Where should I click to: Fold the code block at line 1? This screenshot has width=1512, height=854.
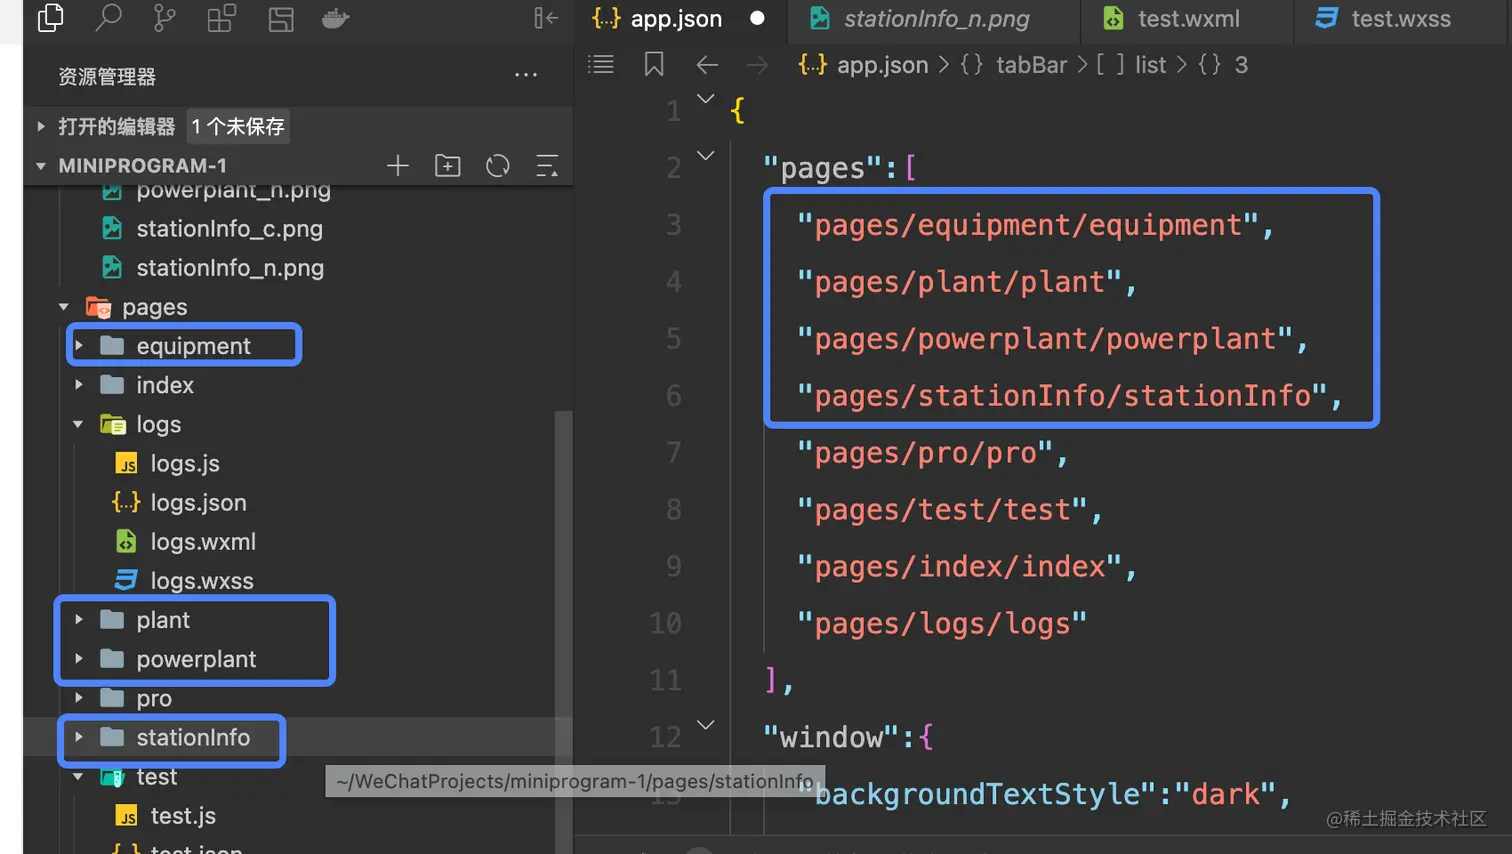pos(705,98)
